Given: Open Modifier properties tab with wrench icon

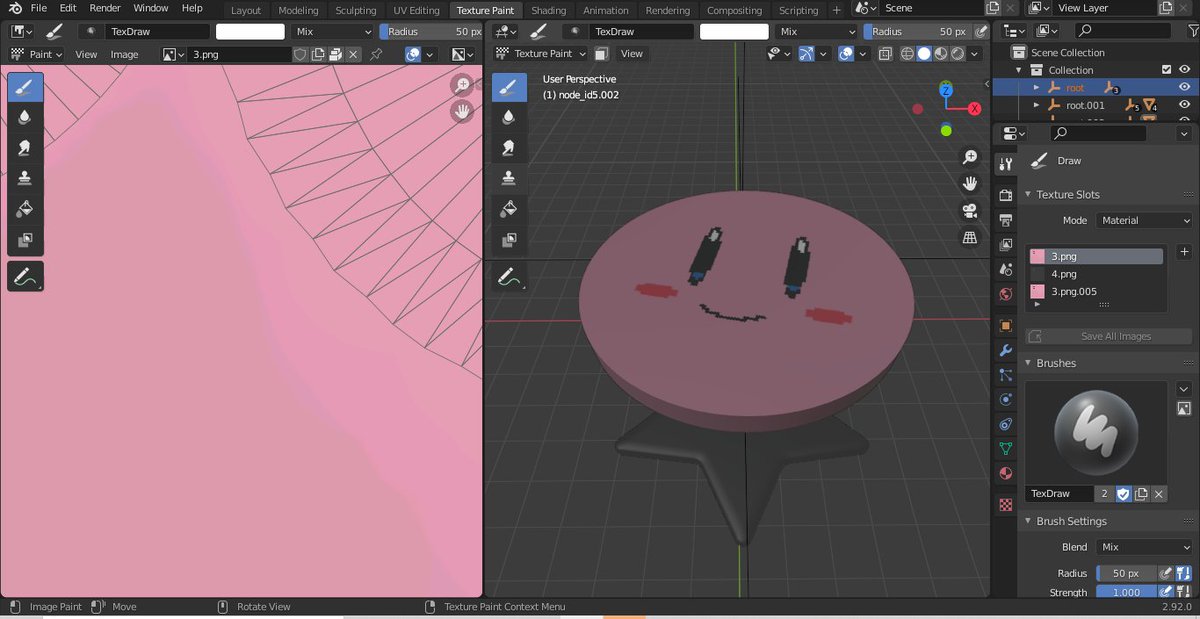Looking at the screenshot, I should point(1006,351).
